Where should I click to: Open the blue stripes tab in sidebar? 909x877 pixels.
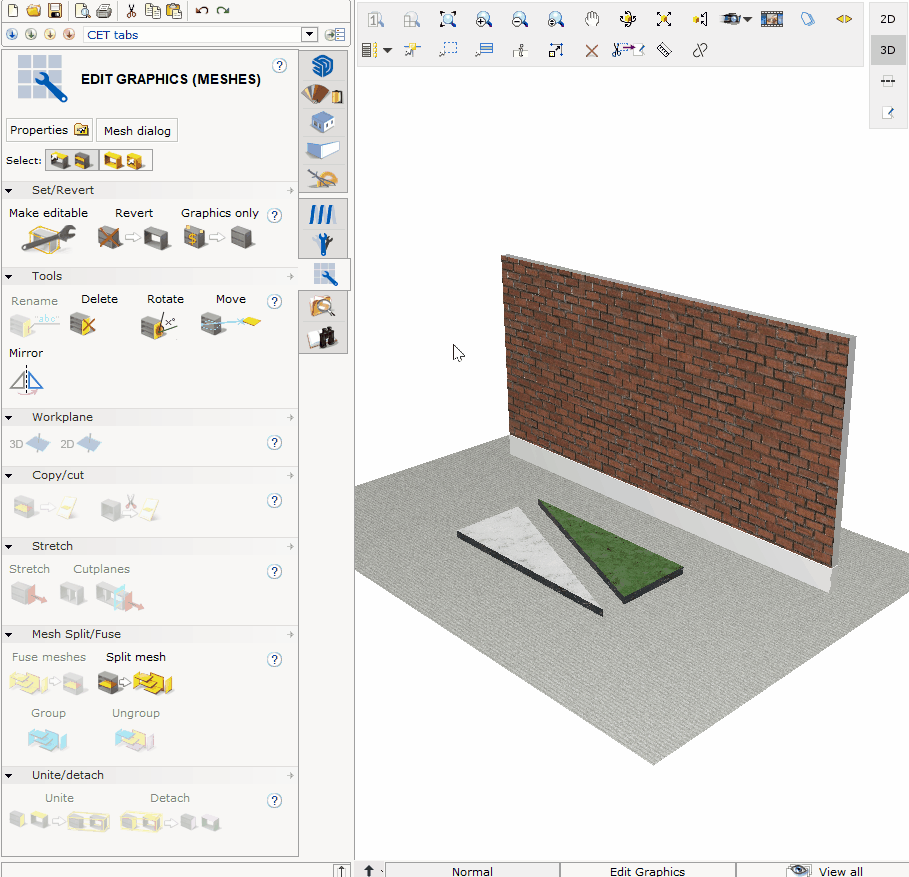pyautogui.click(x=323, y=214)
